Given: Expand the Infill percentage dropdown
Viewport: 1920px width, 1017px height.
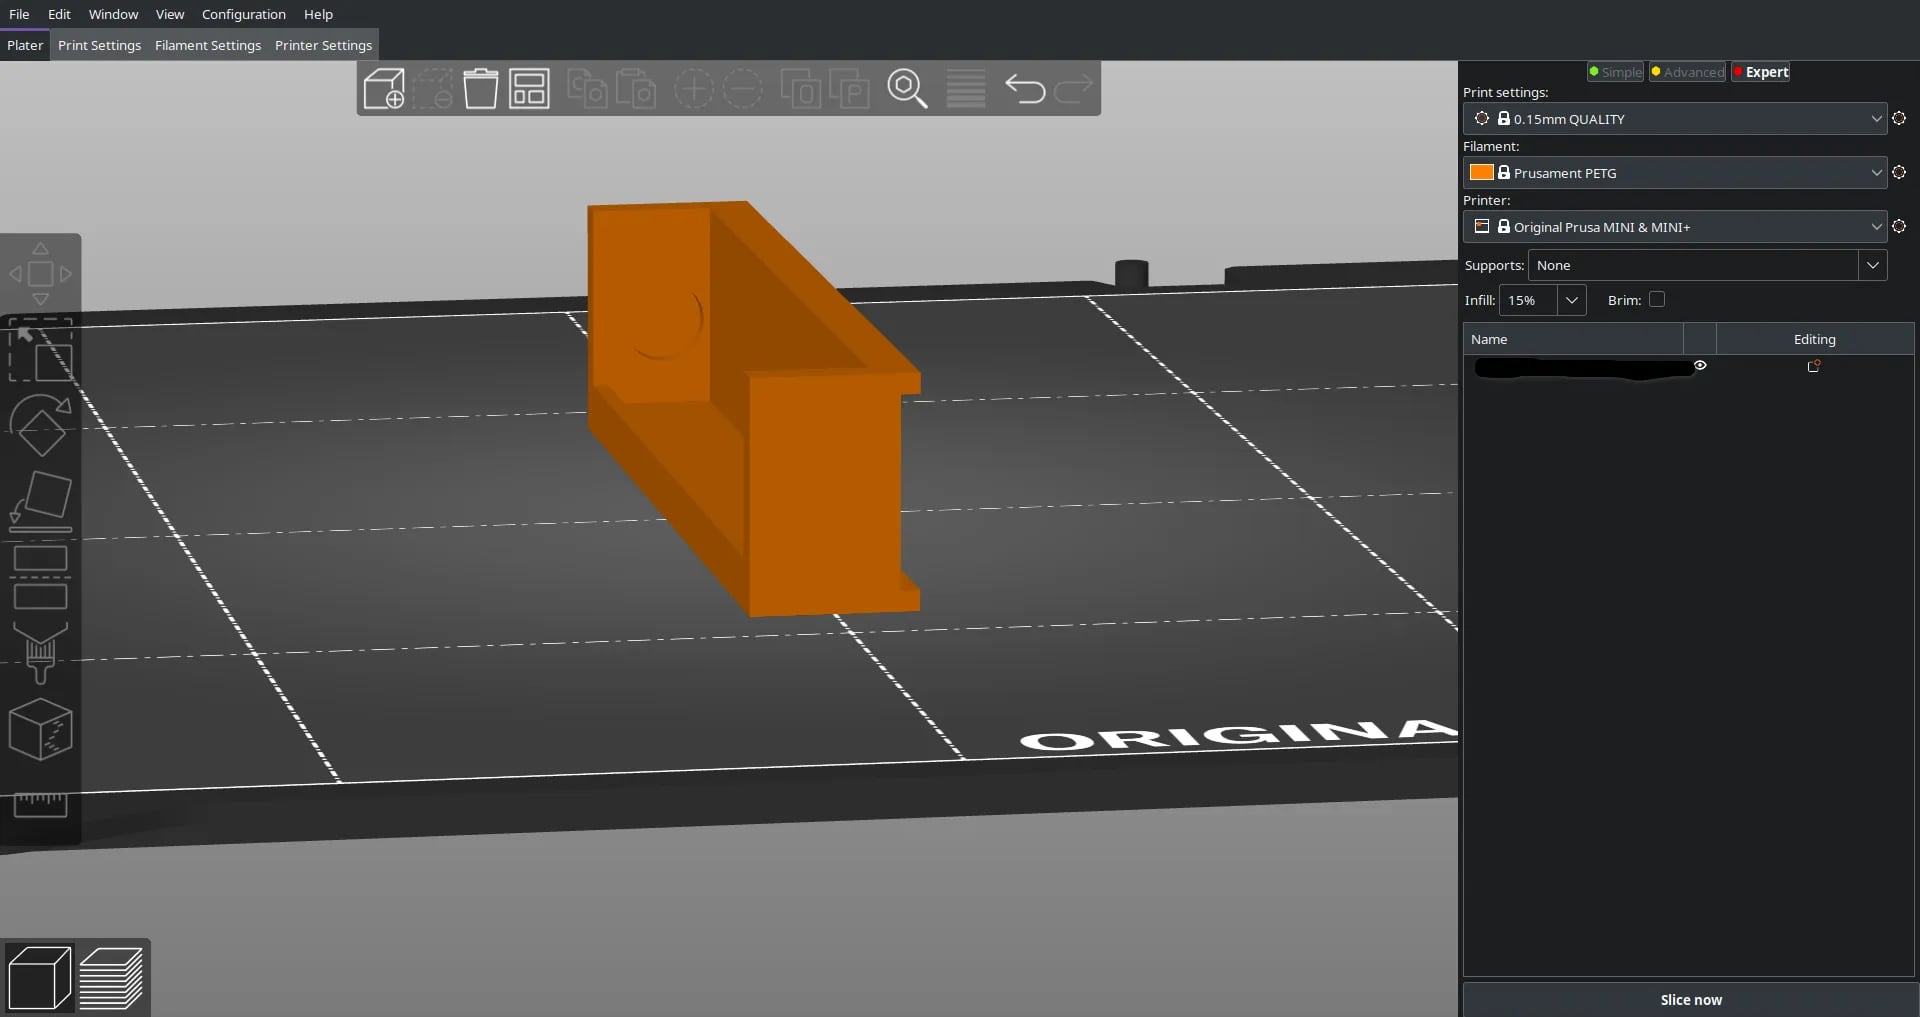Looking at the screenshot, I should click(x=1572, y=300).
